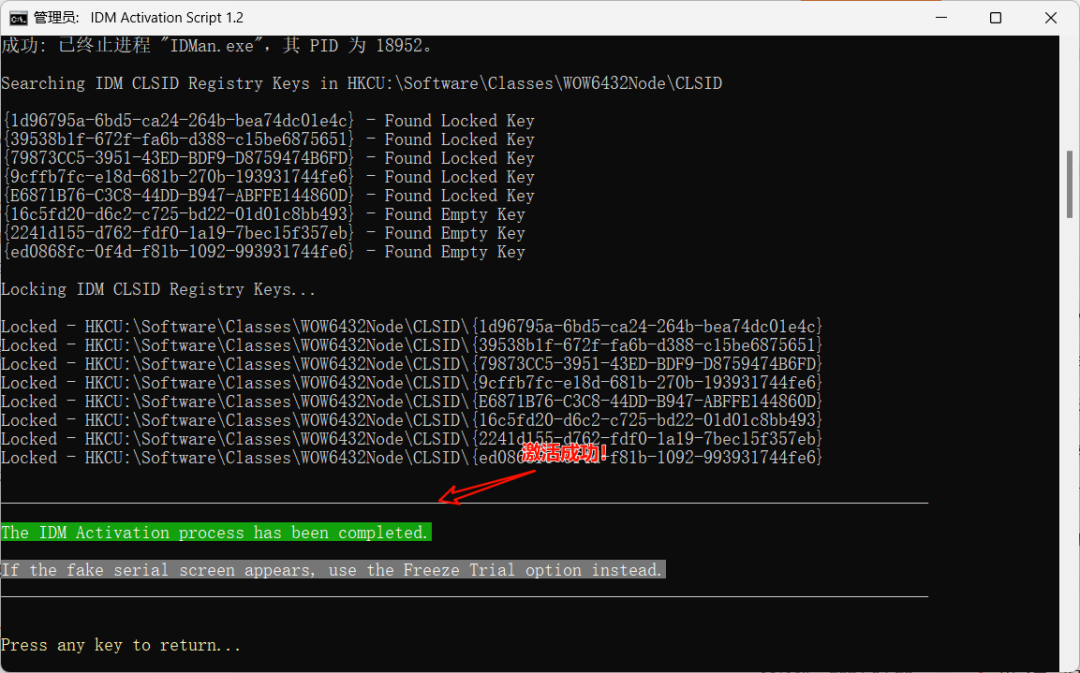Click Locked line ending in c15be6875651}
This screenshot has height=673, width=1080.
[x=412, y=345]
